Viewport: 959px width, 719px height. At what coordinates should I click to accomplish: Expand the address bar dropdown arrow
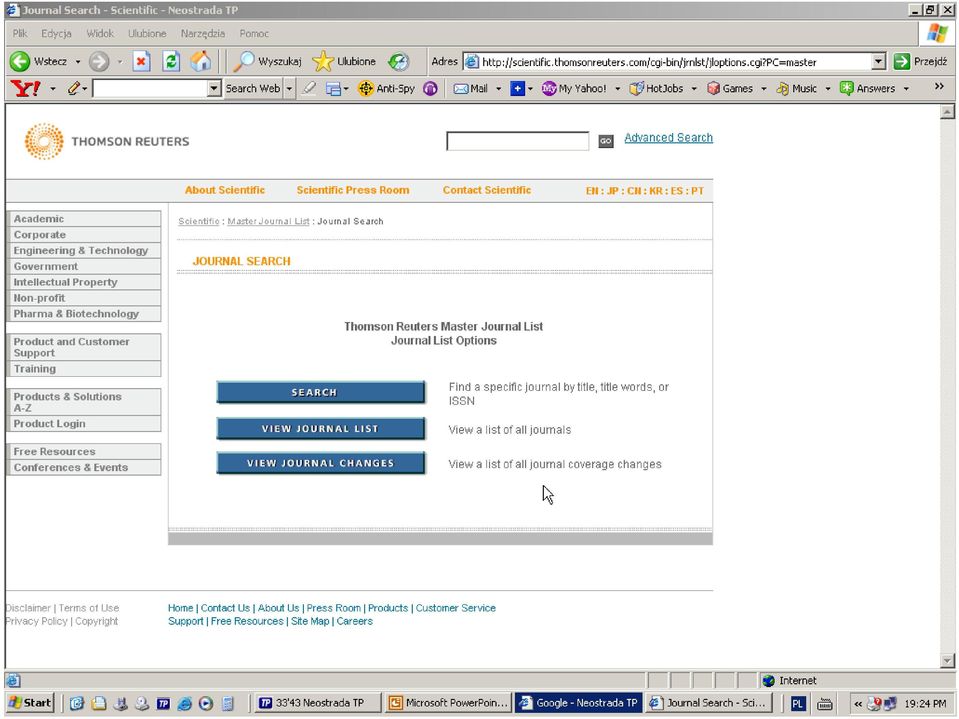879,61
